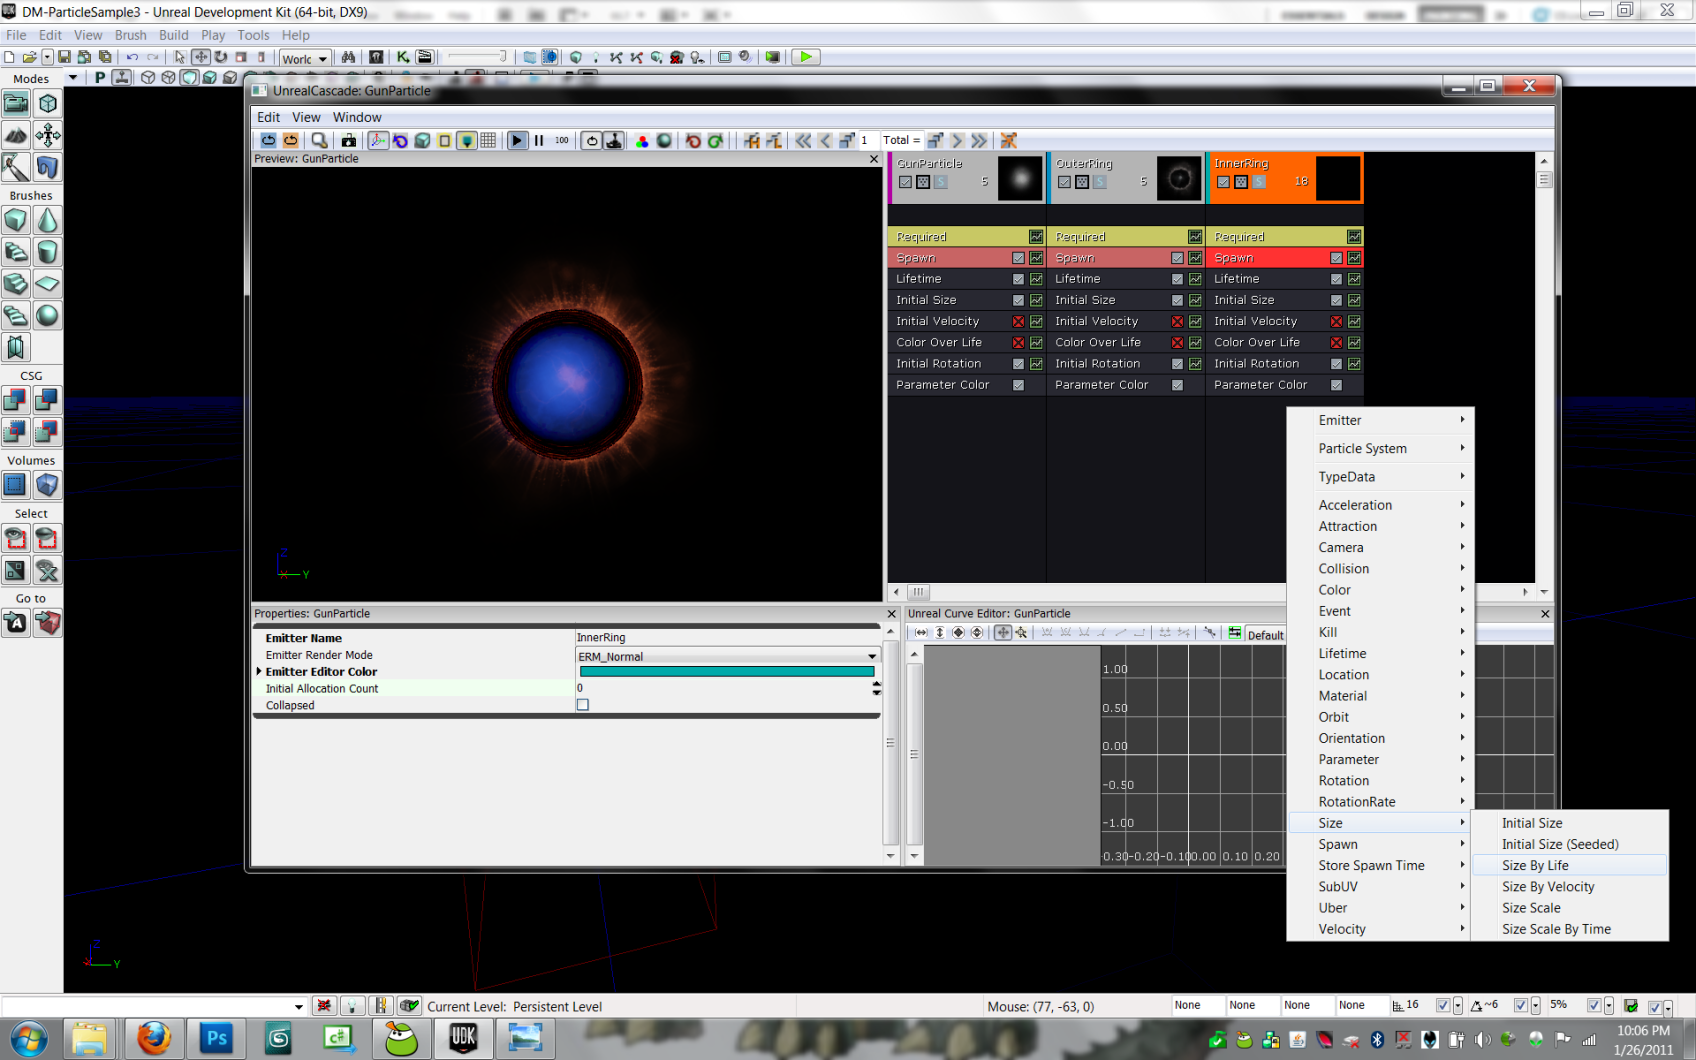Select the InnerRing emitter header
The width and height of the screenshot is (1696, 1060).
click(x=1285, y=178)
